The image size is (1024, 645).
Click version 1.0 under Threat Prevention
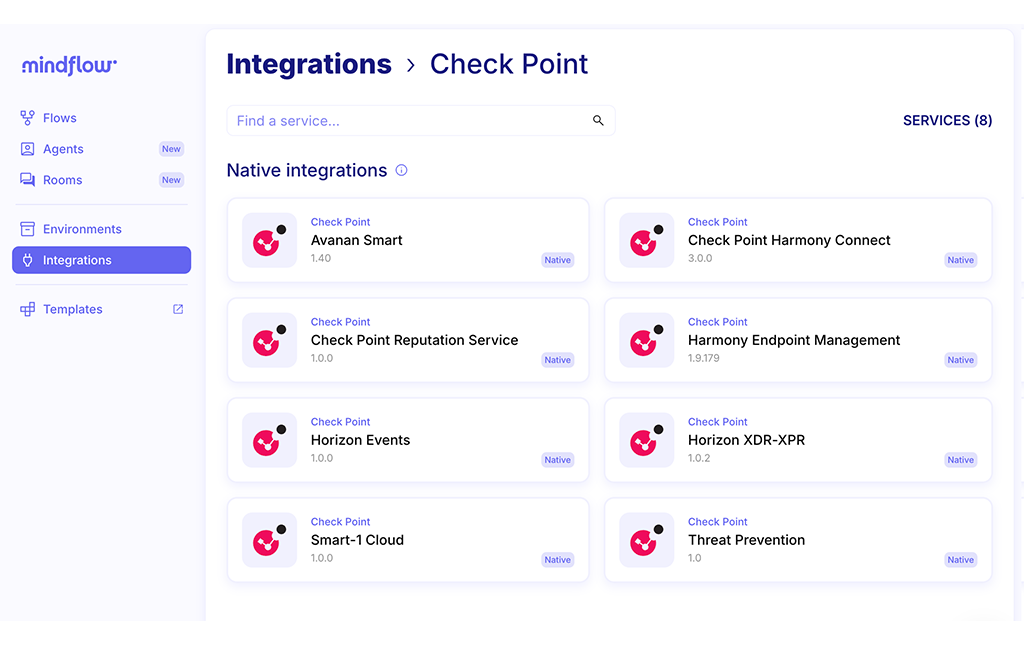pos(694,558)
